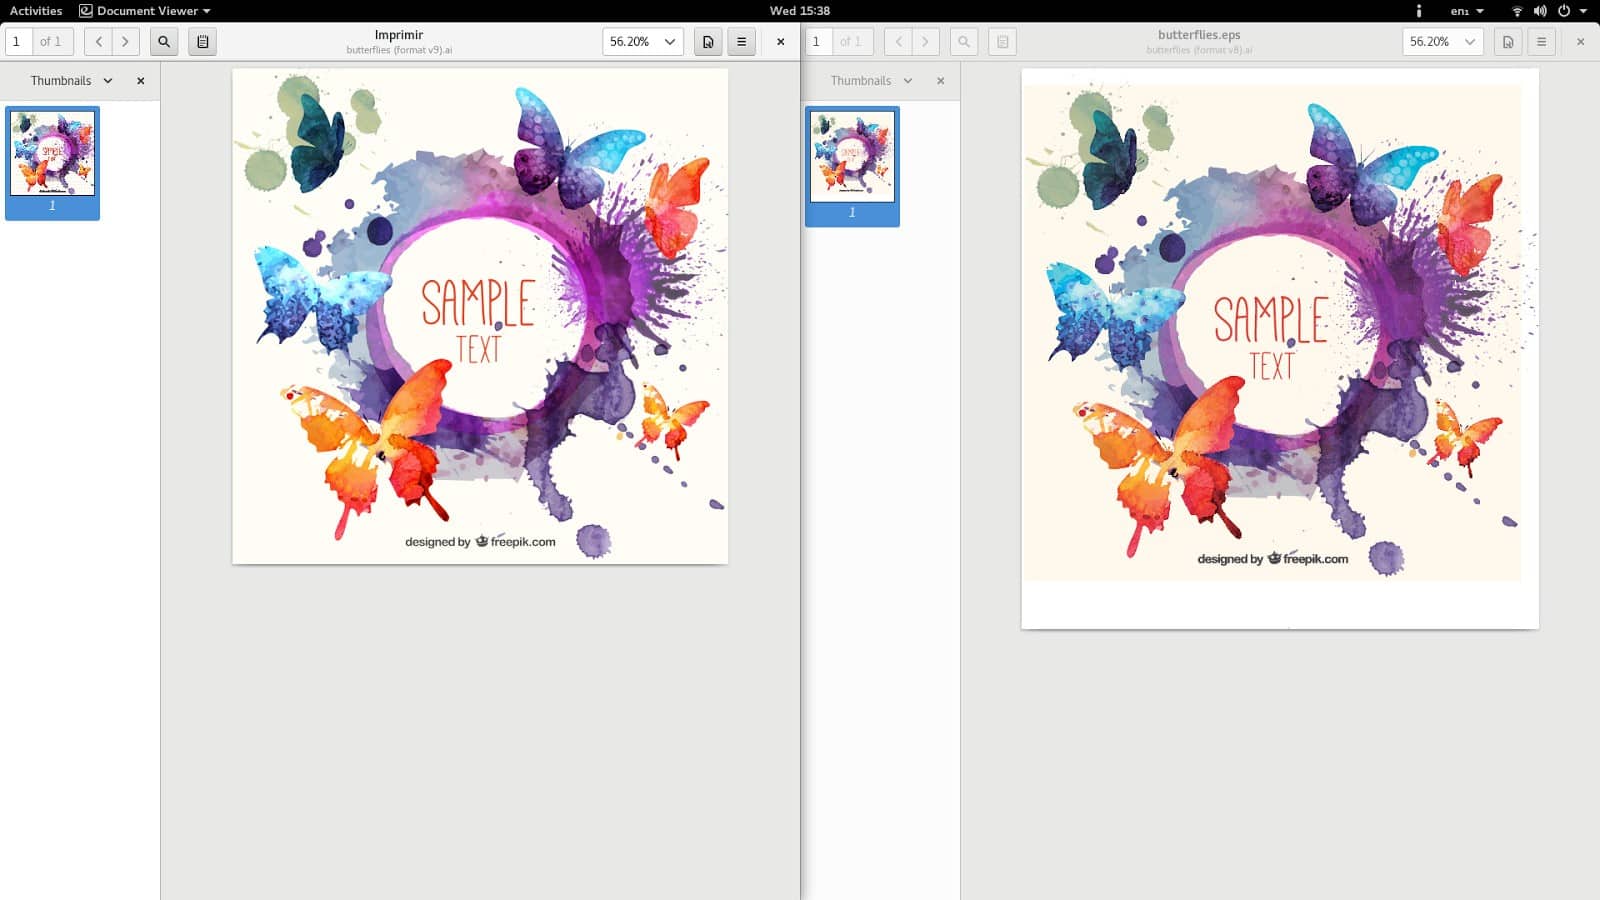The image size is (1600, 900).
Task: Click page number field in left viewer
Action: point(17,42)
